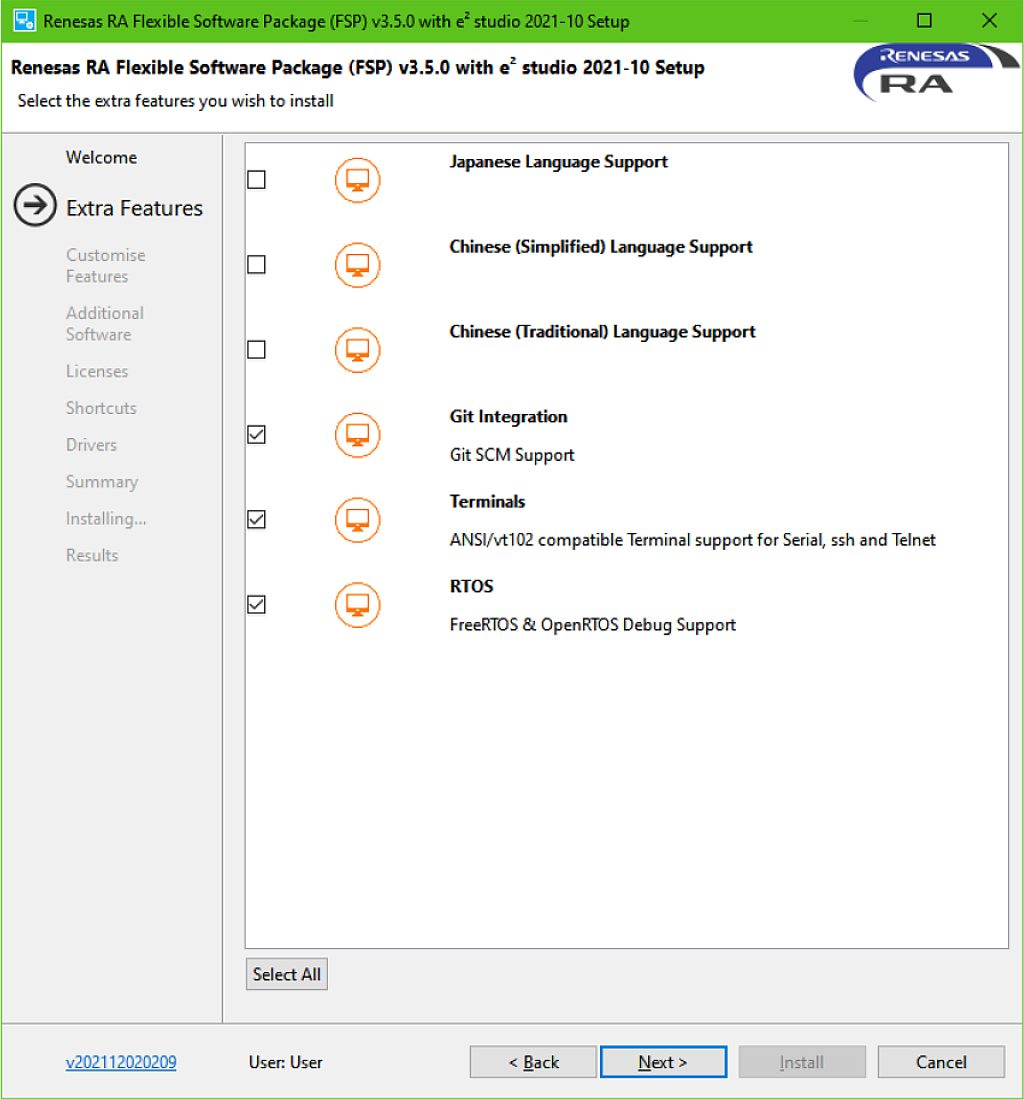
Task: Click the Chinese (Simplified) feature icon
Action: click(x=357, y=265)
